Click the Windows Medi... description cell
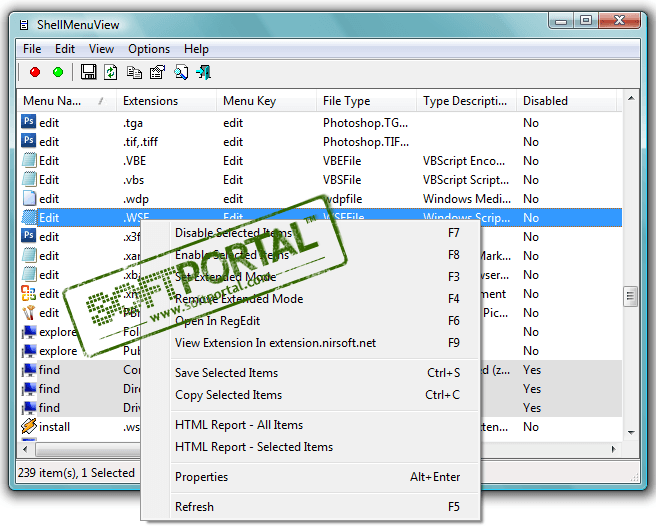Viewport: 656px width, 527px height. click(466, 199)
